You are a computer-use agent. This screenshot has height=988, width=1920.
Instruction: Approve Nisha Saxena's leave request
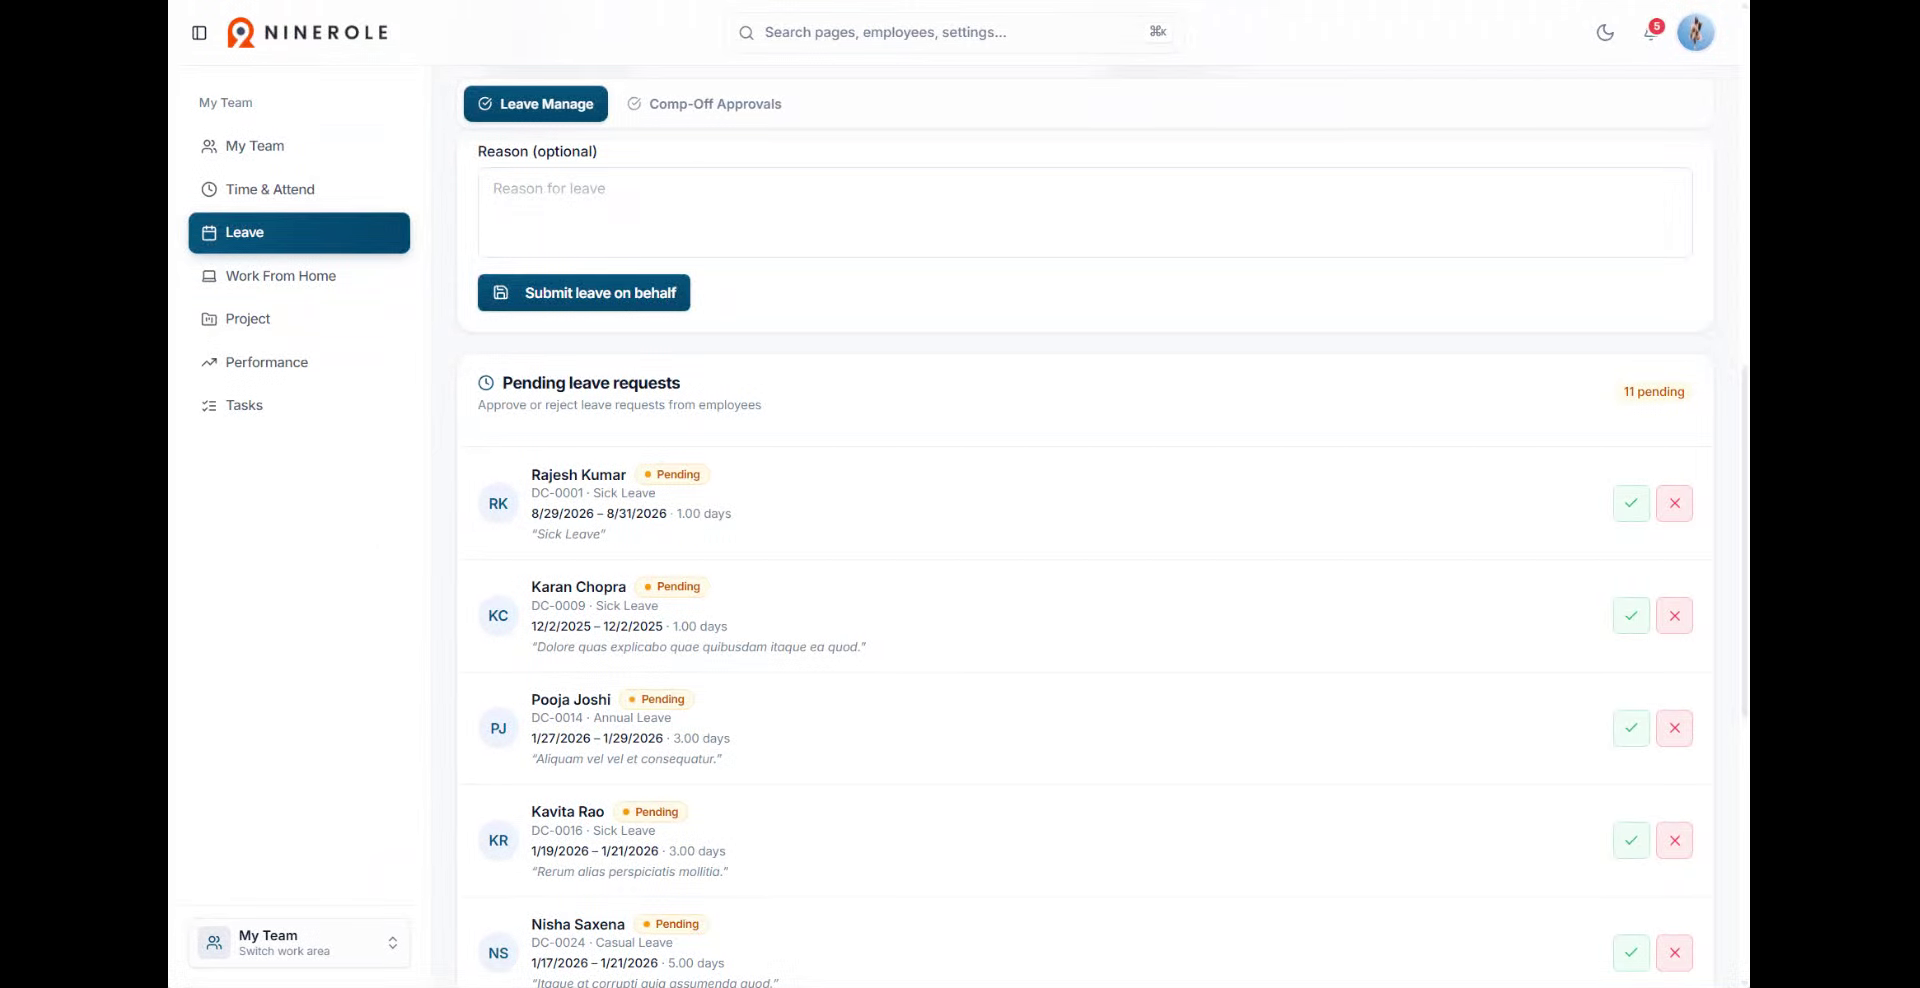[1631, 953]
